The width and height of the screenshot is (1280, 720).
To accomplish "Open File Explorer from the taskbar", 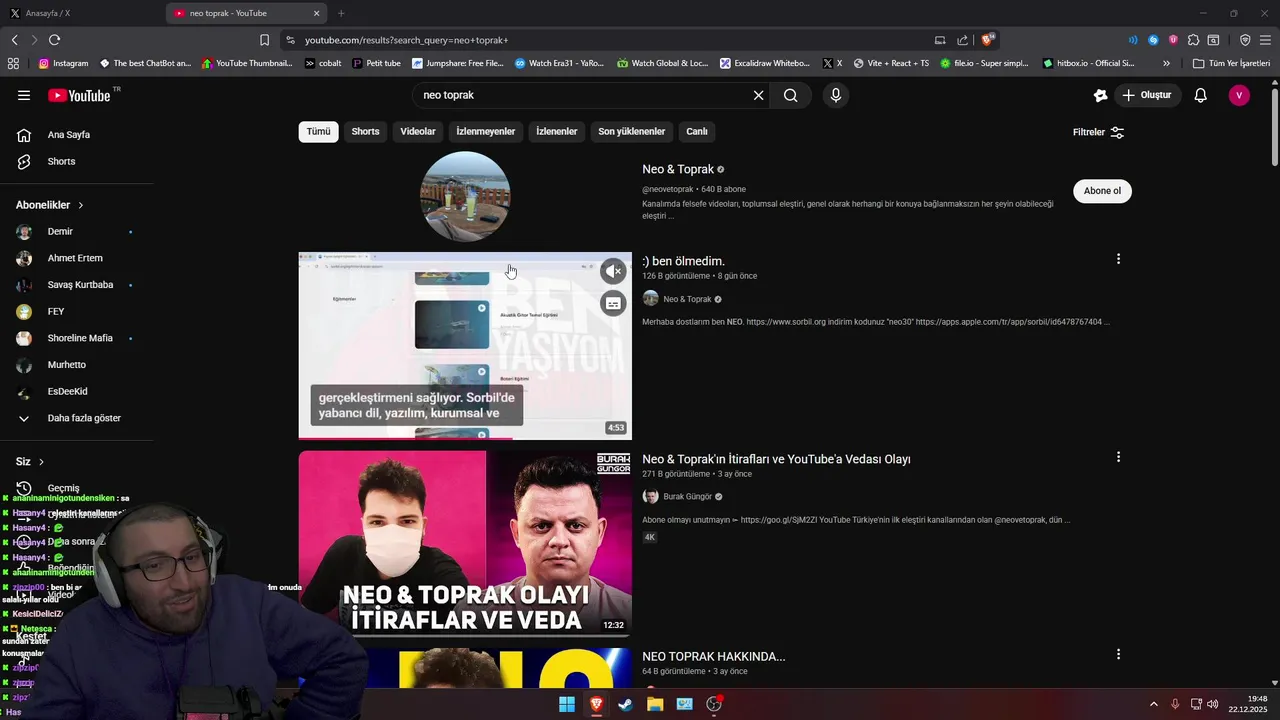I will (655, 704).
